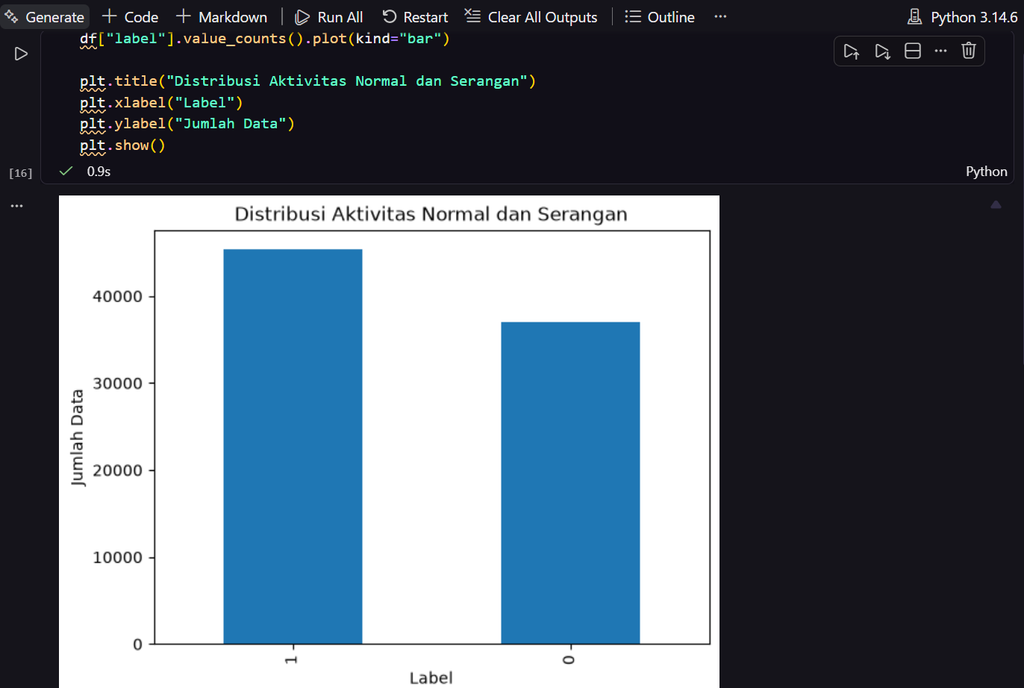Click the 40000 y-axis tick label

tap(118, 296)
